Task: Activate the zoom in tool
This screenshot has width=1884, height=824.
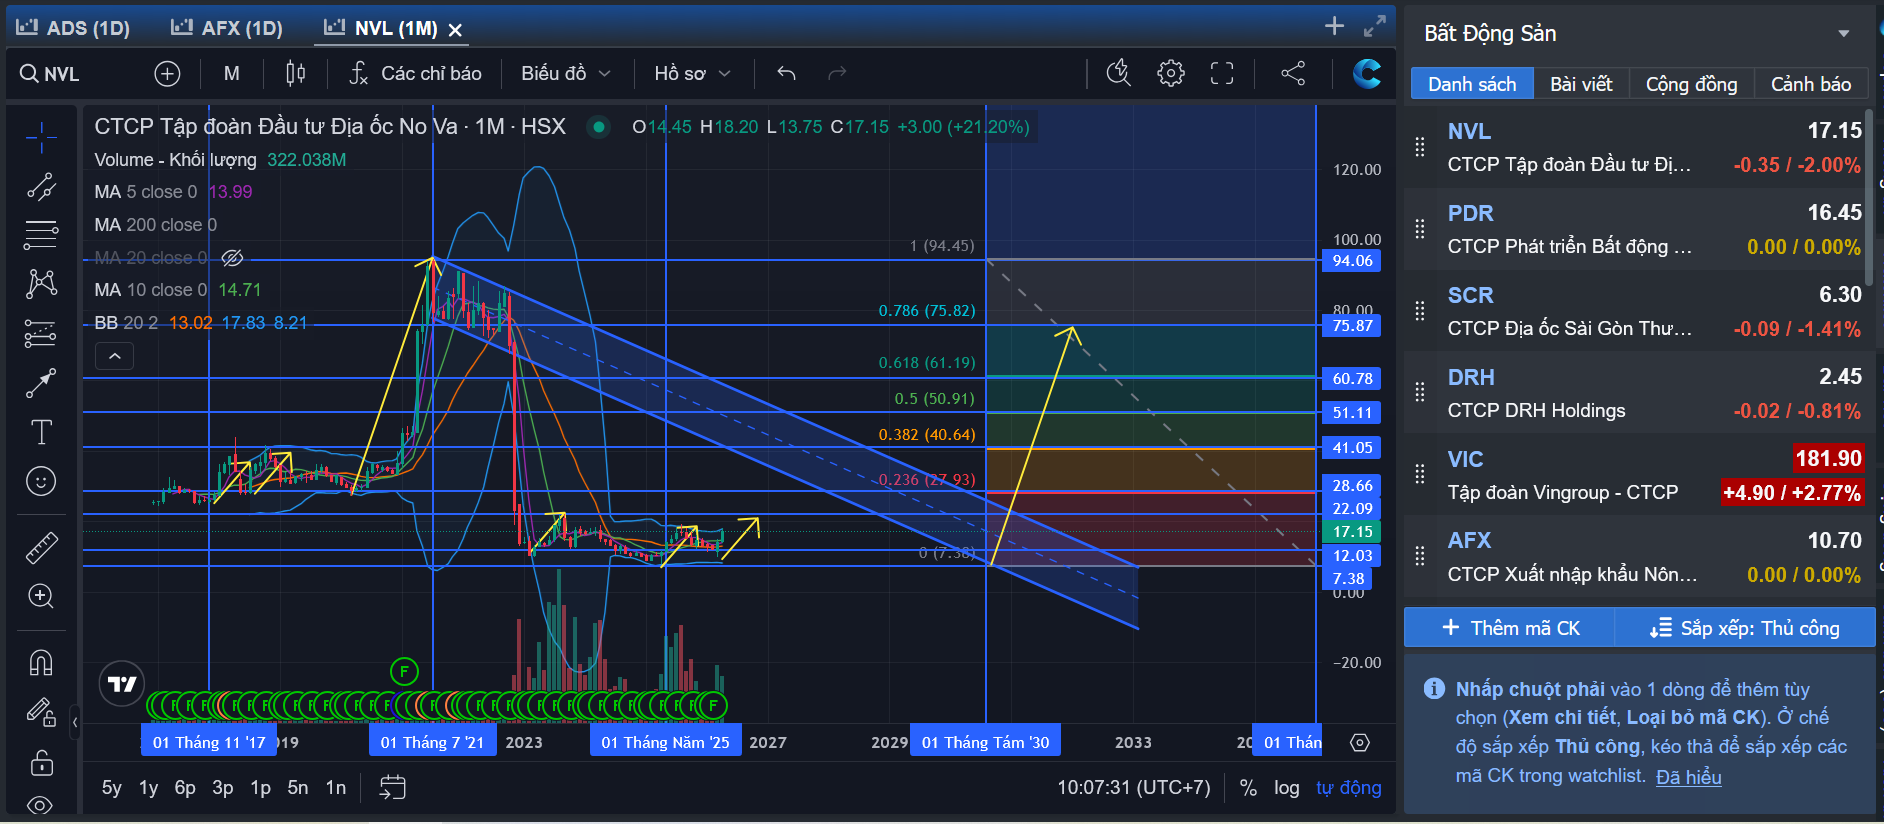Action: pos(41,596)
